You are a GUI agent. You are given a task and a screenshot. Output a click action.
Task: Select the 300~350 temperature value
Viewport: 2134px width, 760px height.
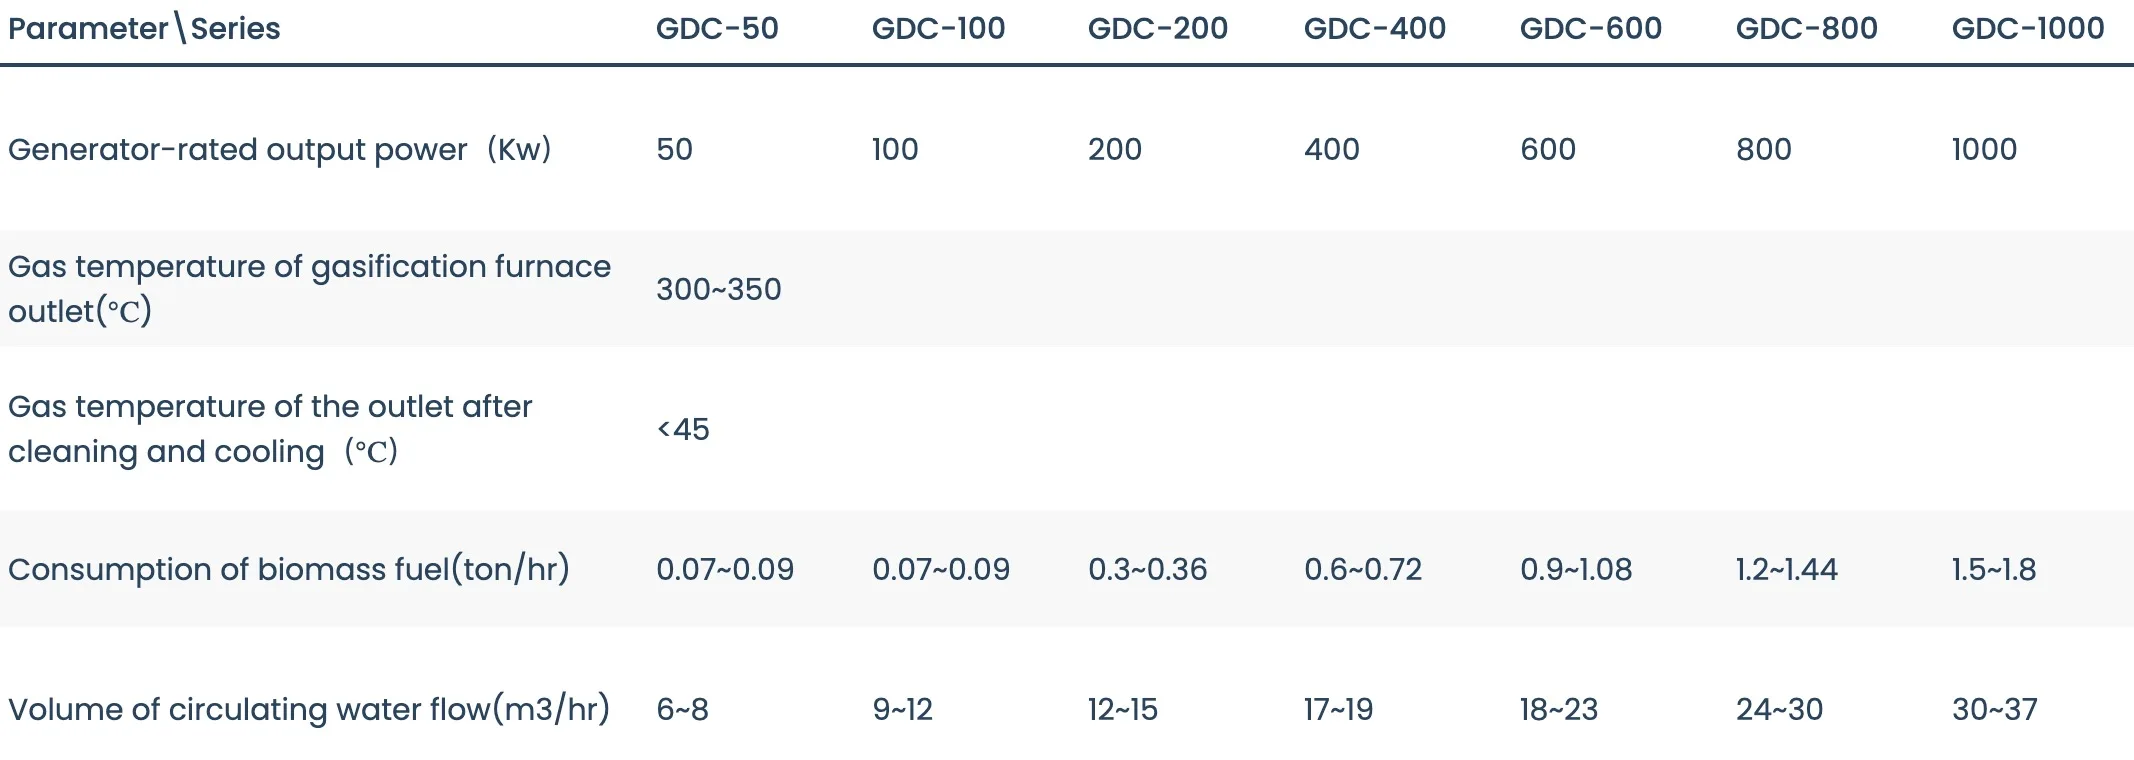pos(718,290)
